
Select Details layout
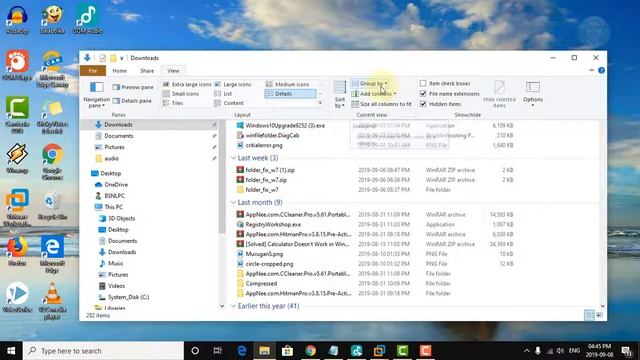290,93
